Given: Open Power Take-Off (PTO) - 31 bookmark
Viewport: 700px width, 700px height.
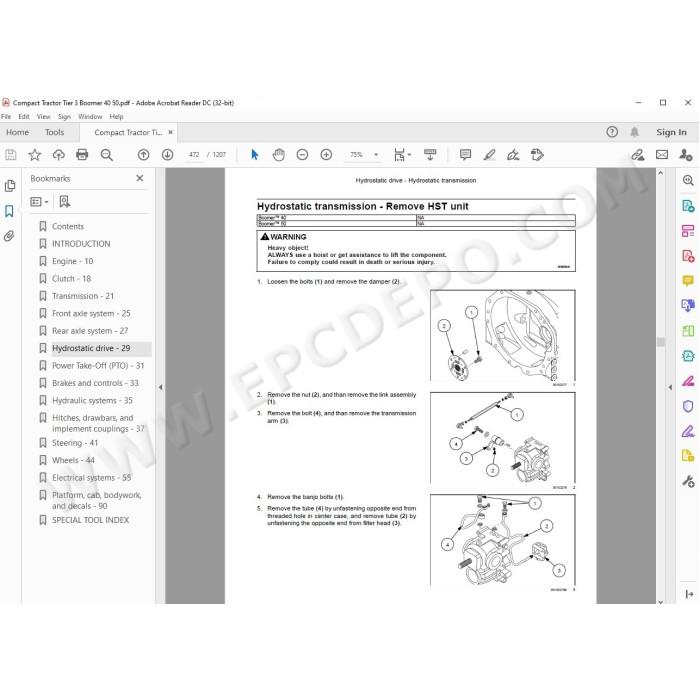Looking at the screenshot, I should click(98, 366).
